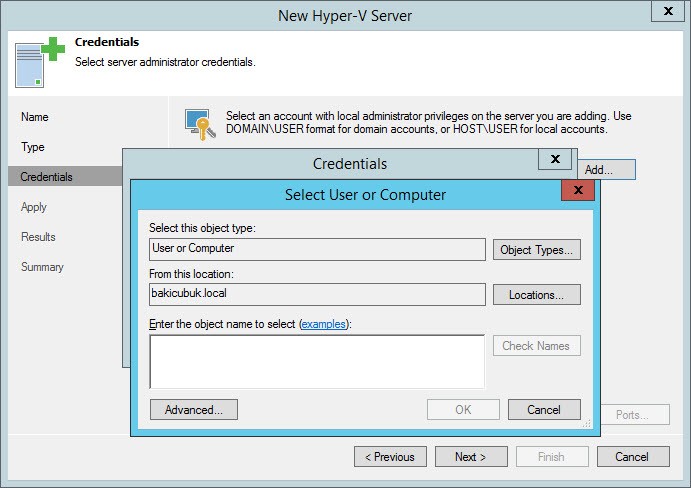The height and width of the screenshot is (488, 691).
Task: Close the Credentials dialog window
Action: (x=555, y=159)
